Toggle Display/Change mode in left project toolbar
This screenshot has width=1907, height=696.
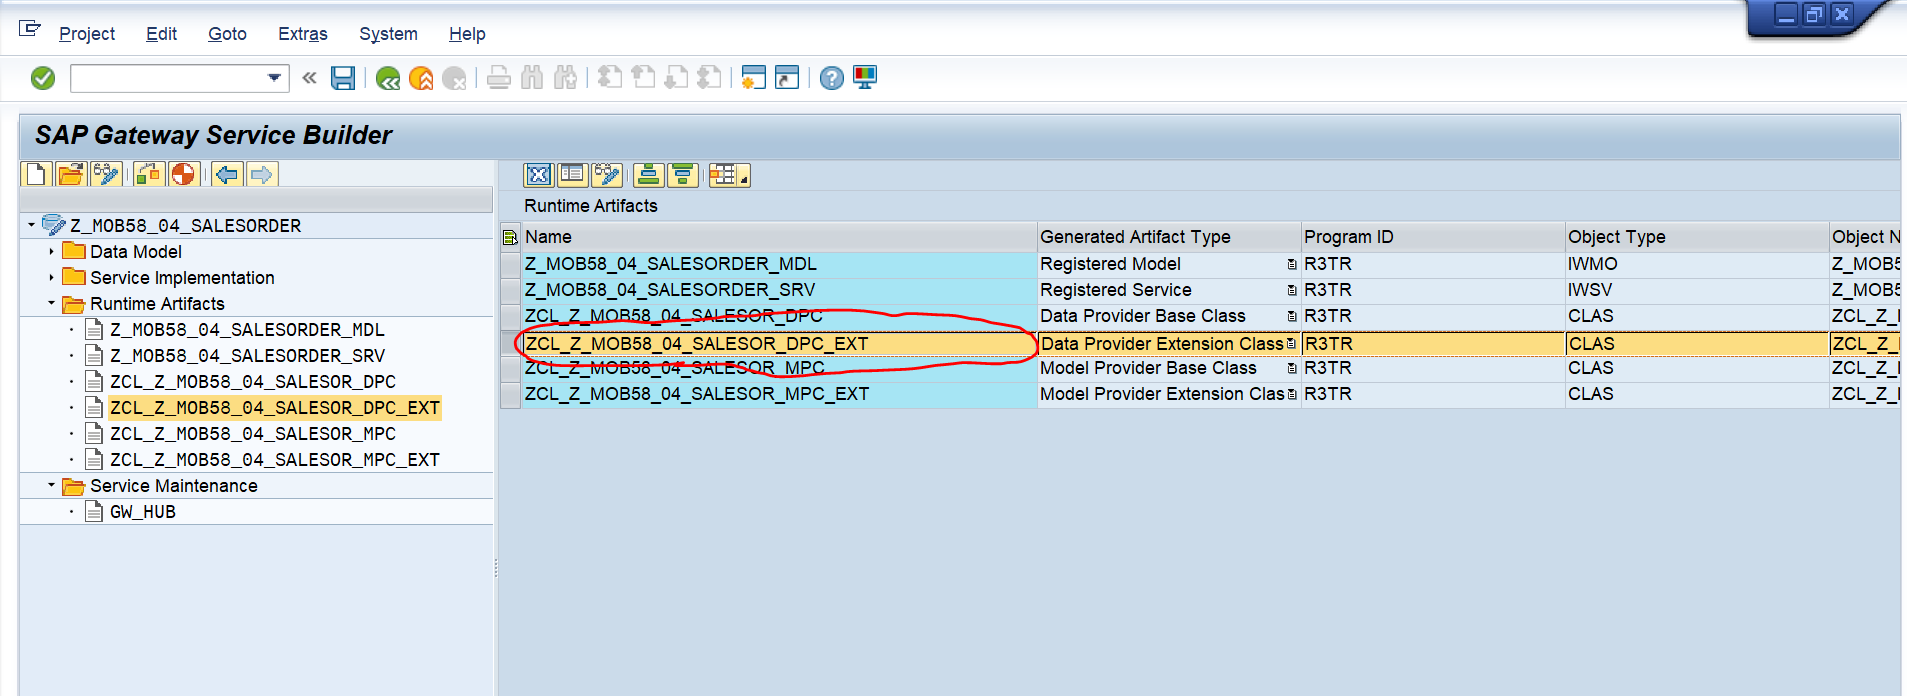[x=106, y=174]
